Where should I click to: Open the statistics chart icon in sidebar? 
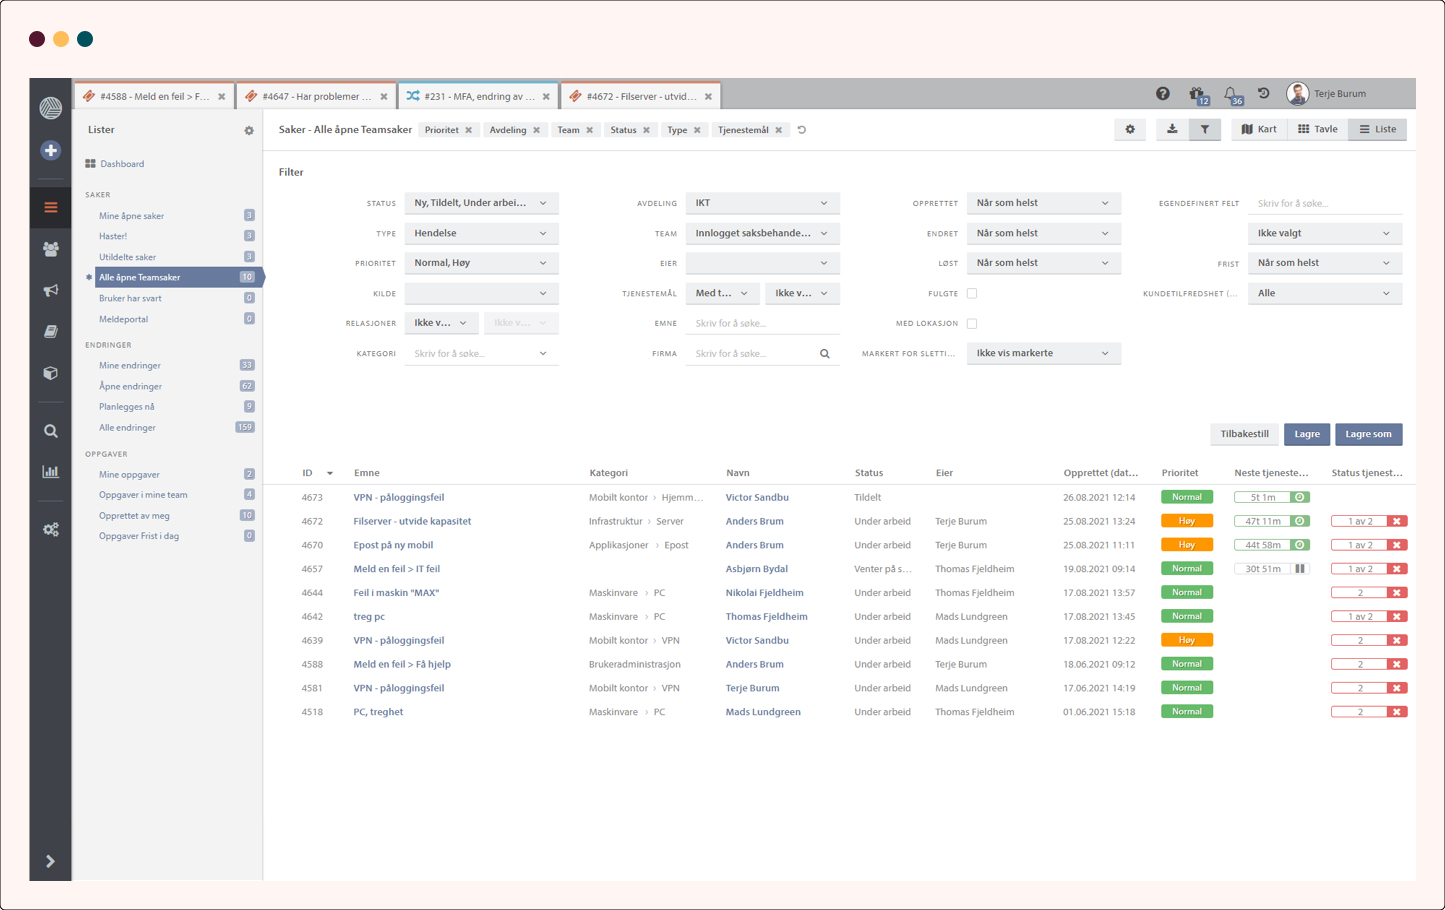point(50,472)
